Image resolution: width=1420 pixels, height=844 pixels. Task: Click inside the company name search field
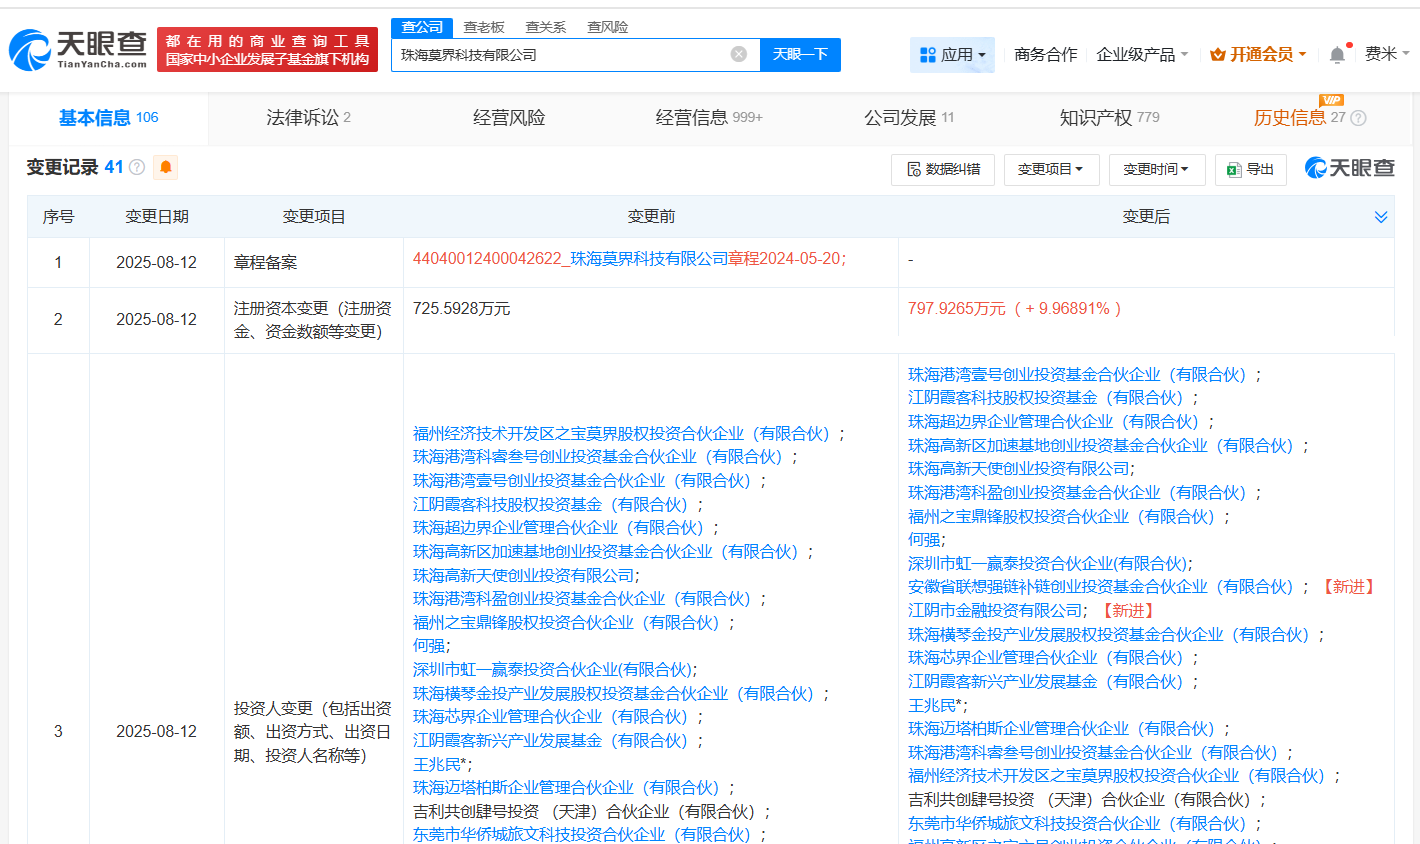coord(570,55)
